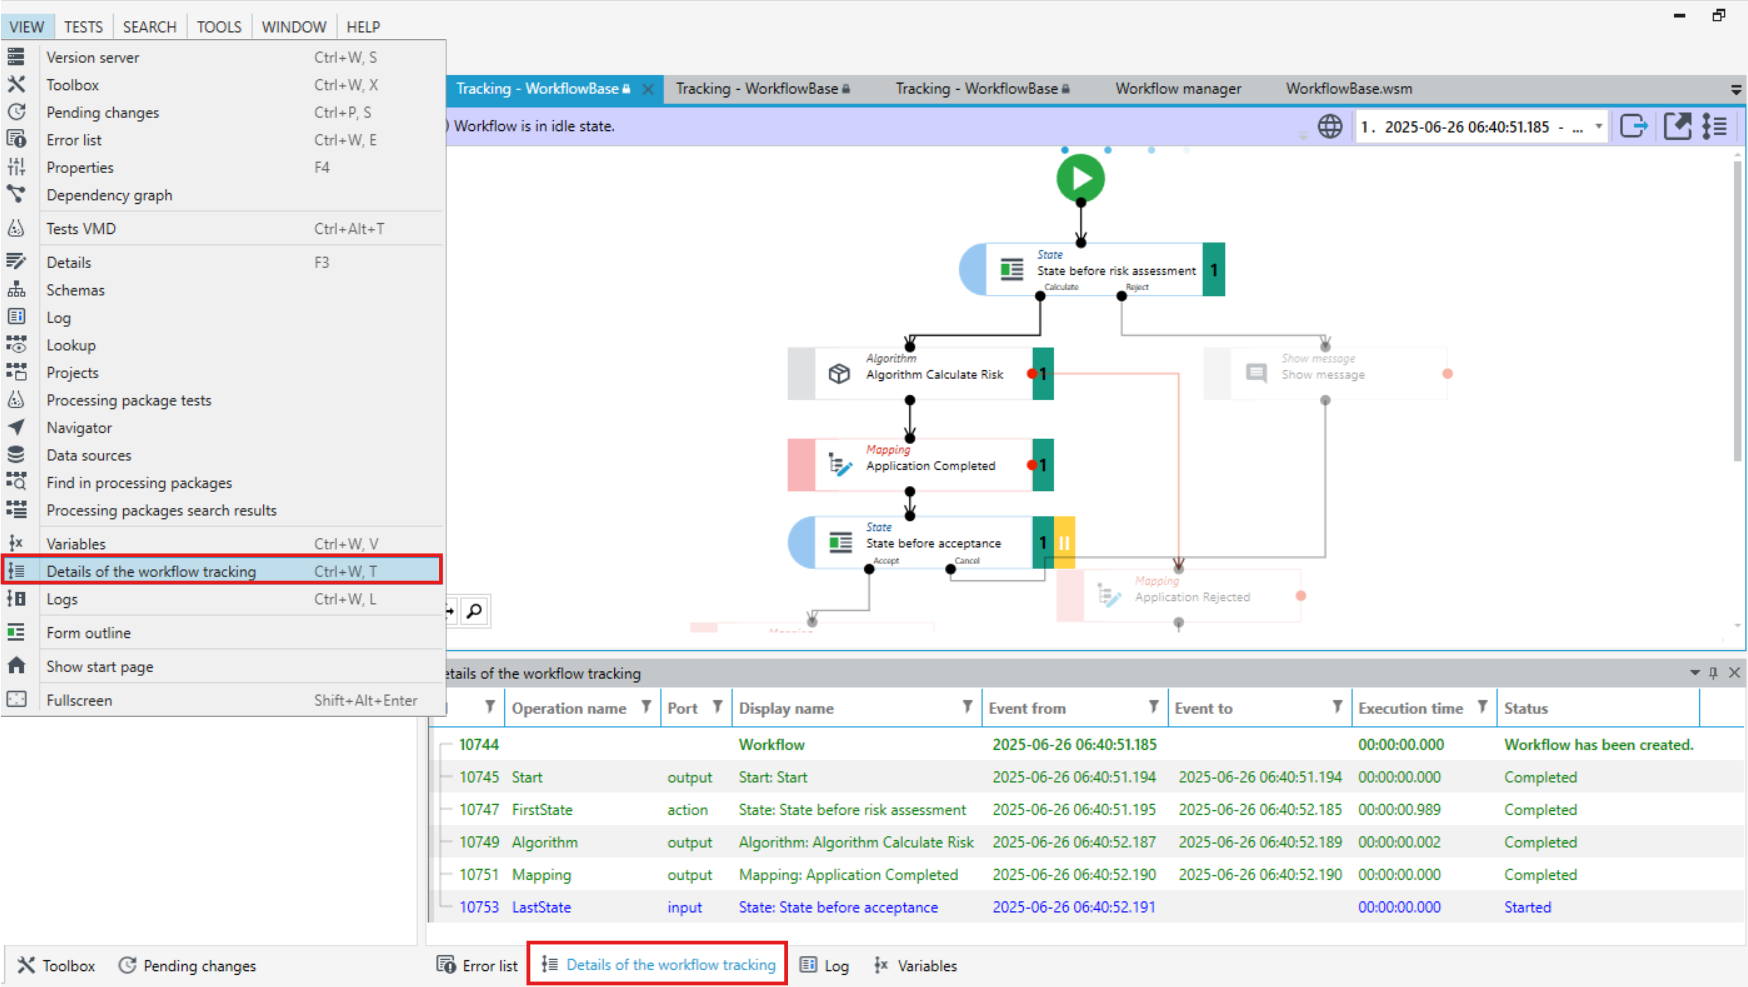Image resolution: width=1748 pixels, height=987 pixels.
Task: Filter the Event from column
Action: 1153,707
